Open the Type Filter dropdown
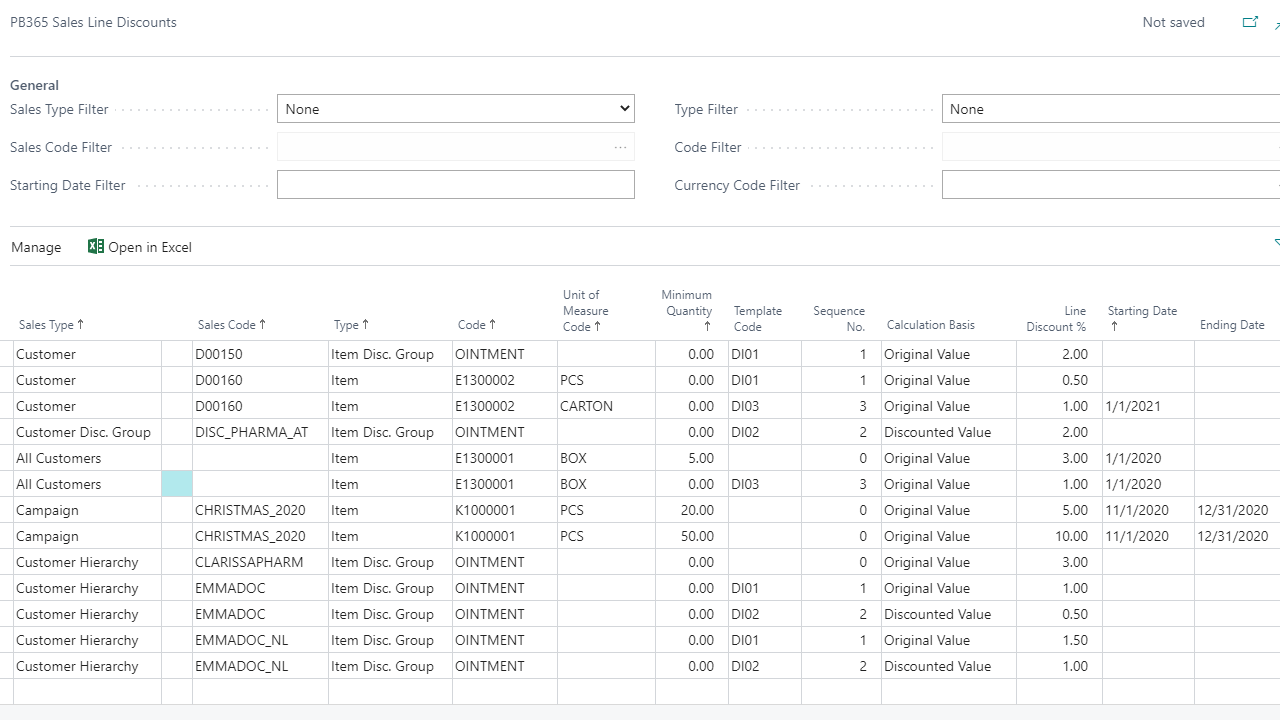This screenshot has height=720, width=1280. pyautogui.click(x=1110, y=109)
